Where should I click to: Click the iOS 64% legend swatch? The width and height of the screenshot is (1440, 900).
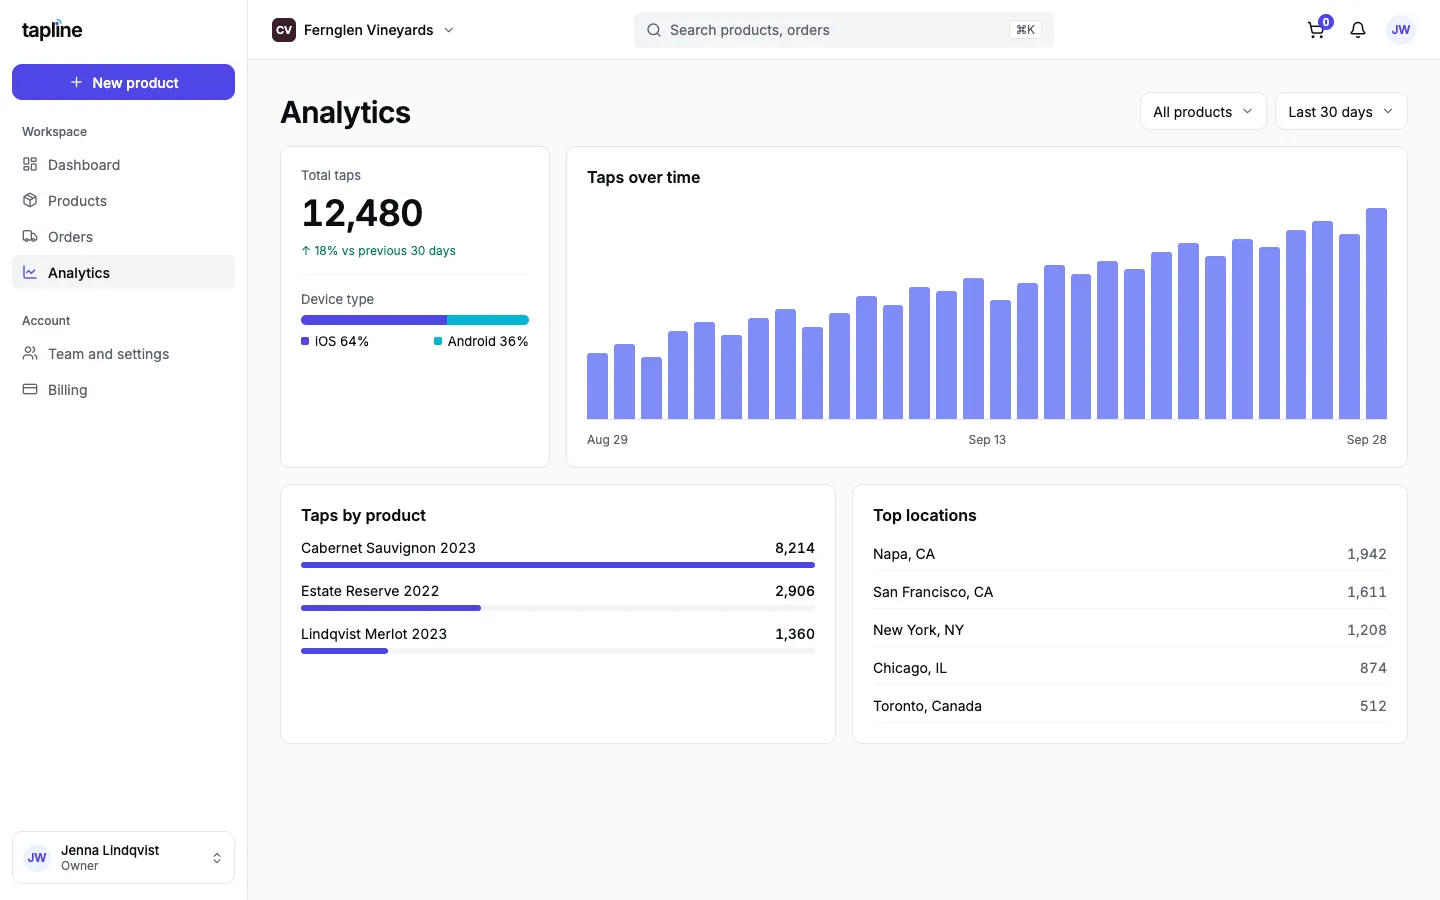pyautogui.click(x=305, y=341)
